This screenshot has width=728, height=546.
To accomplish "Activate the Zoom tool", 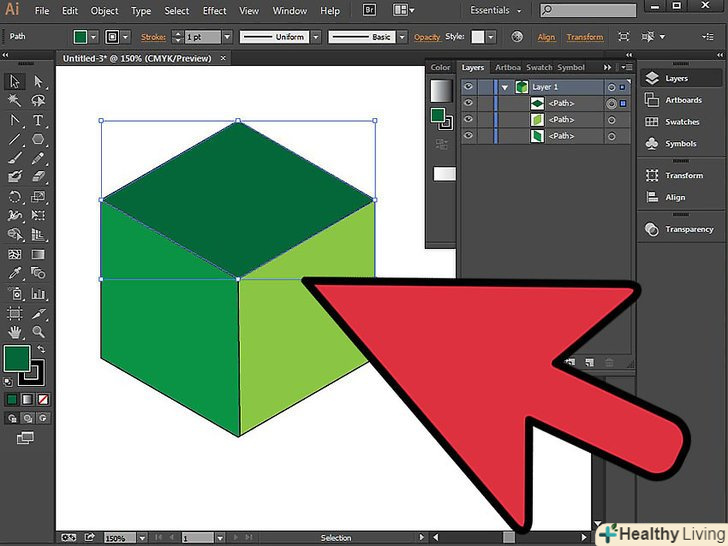I will [x=39, y=331].
